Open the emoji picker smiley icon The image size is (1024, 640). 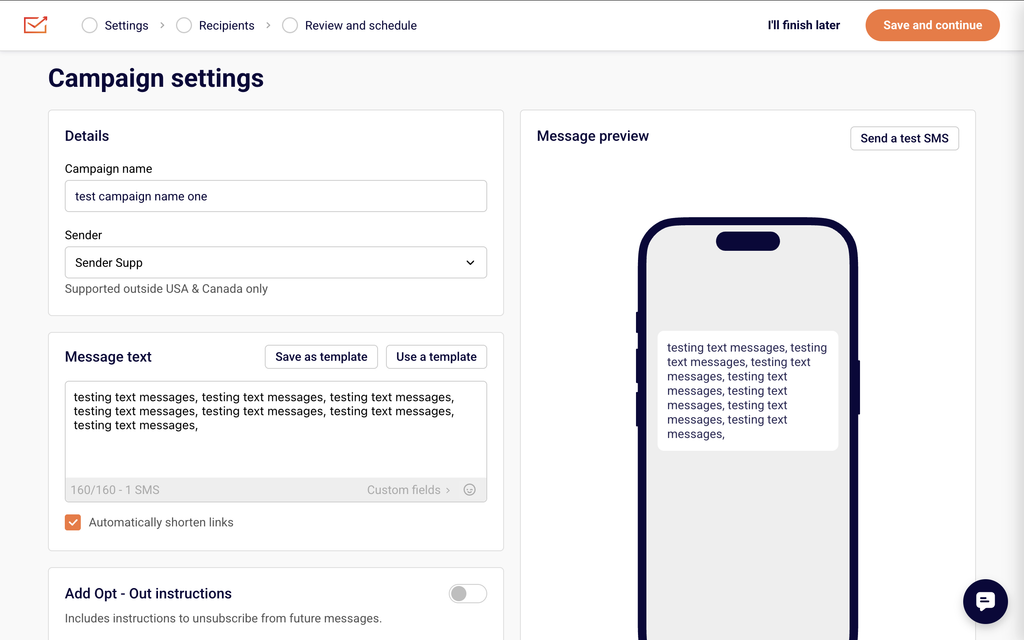[x=469, y=490]
